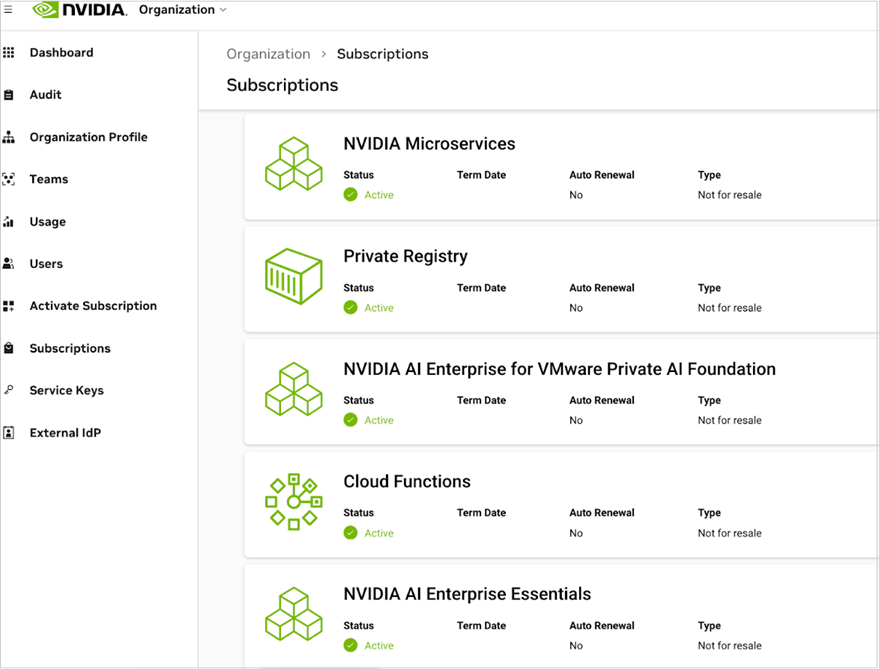The image size is (879, 669).
Task: Open External IdP settings
Action: tap(65, 433)
